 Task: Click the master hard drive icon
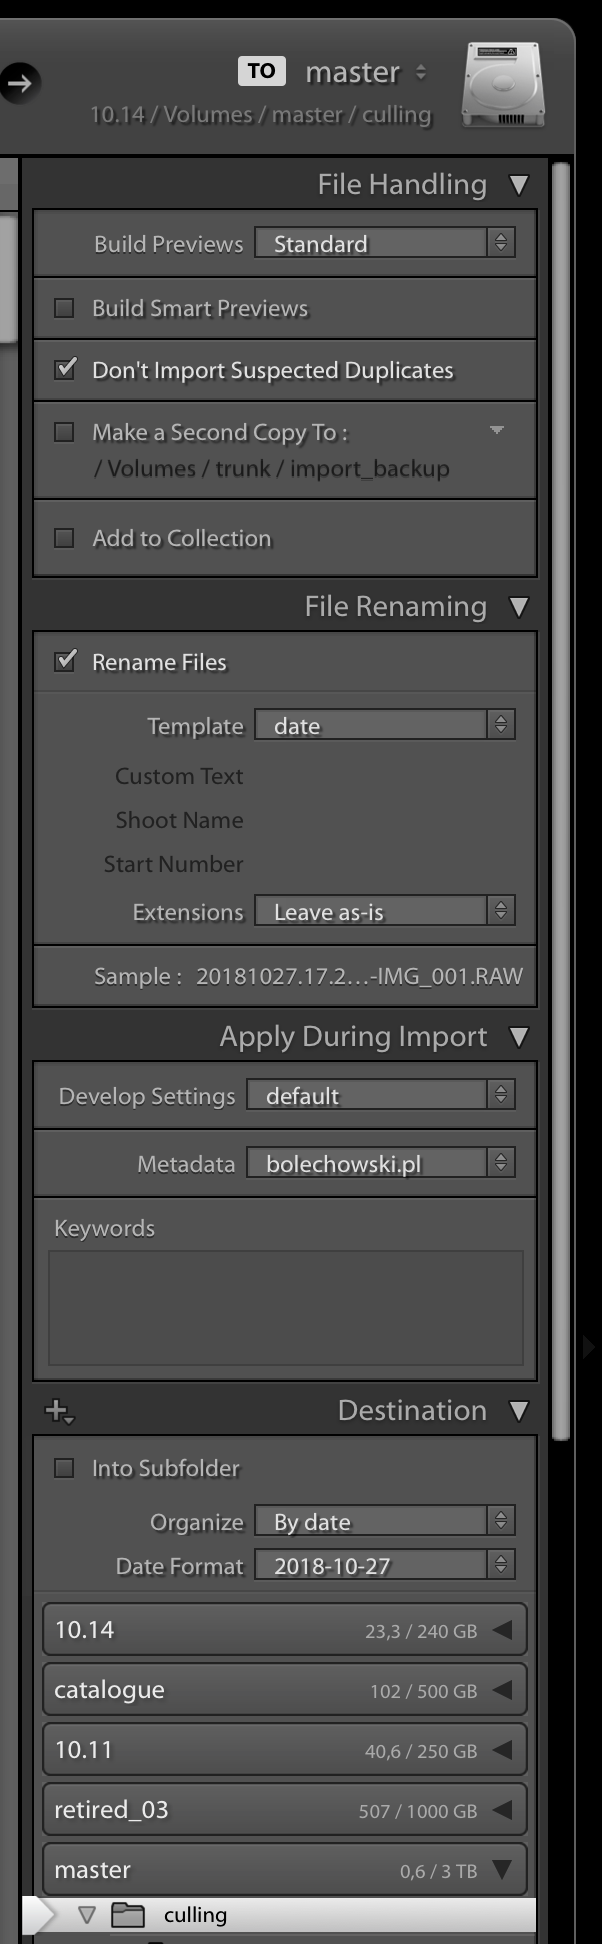(502, 85)
